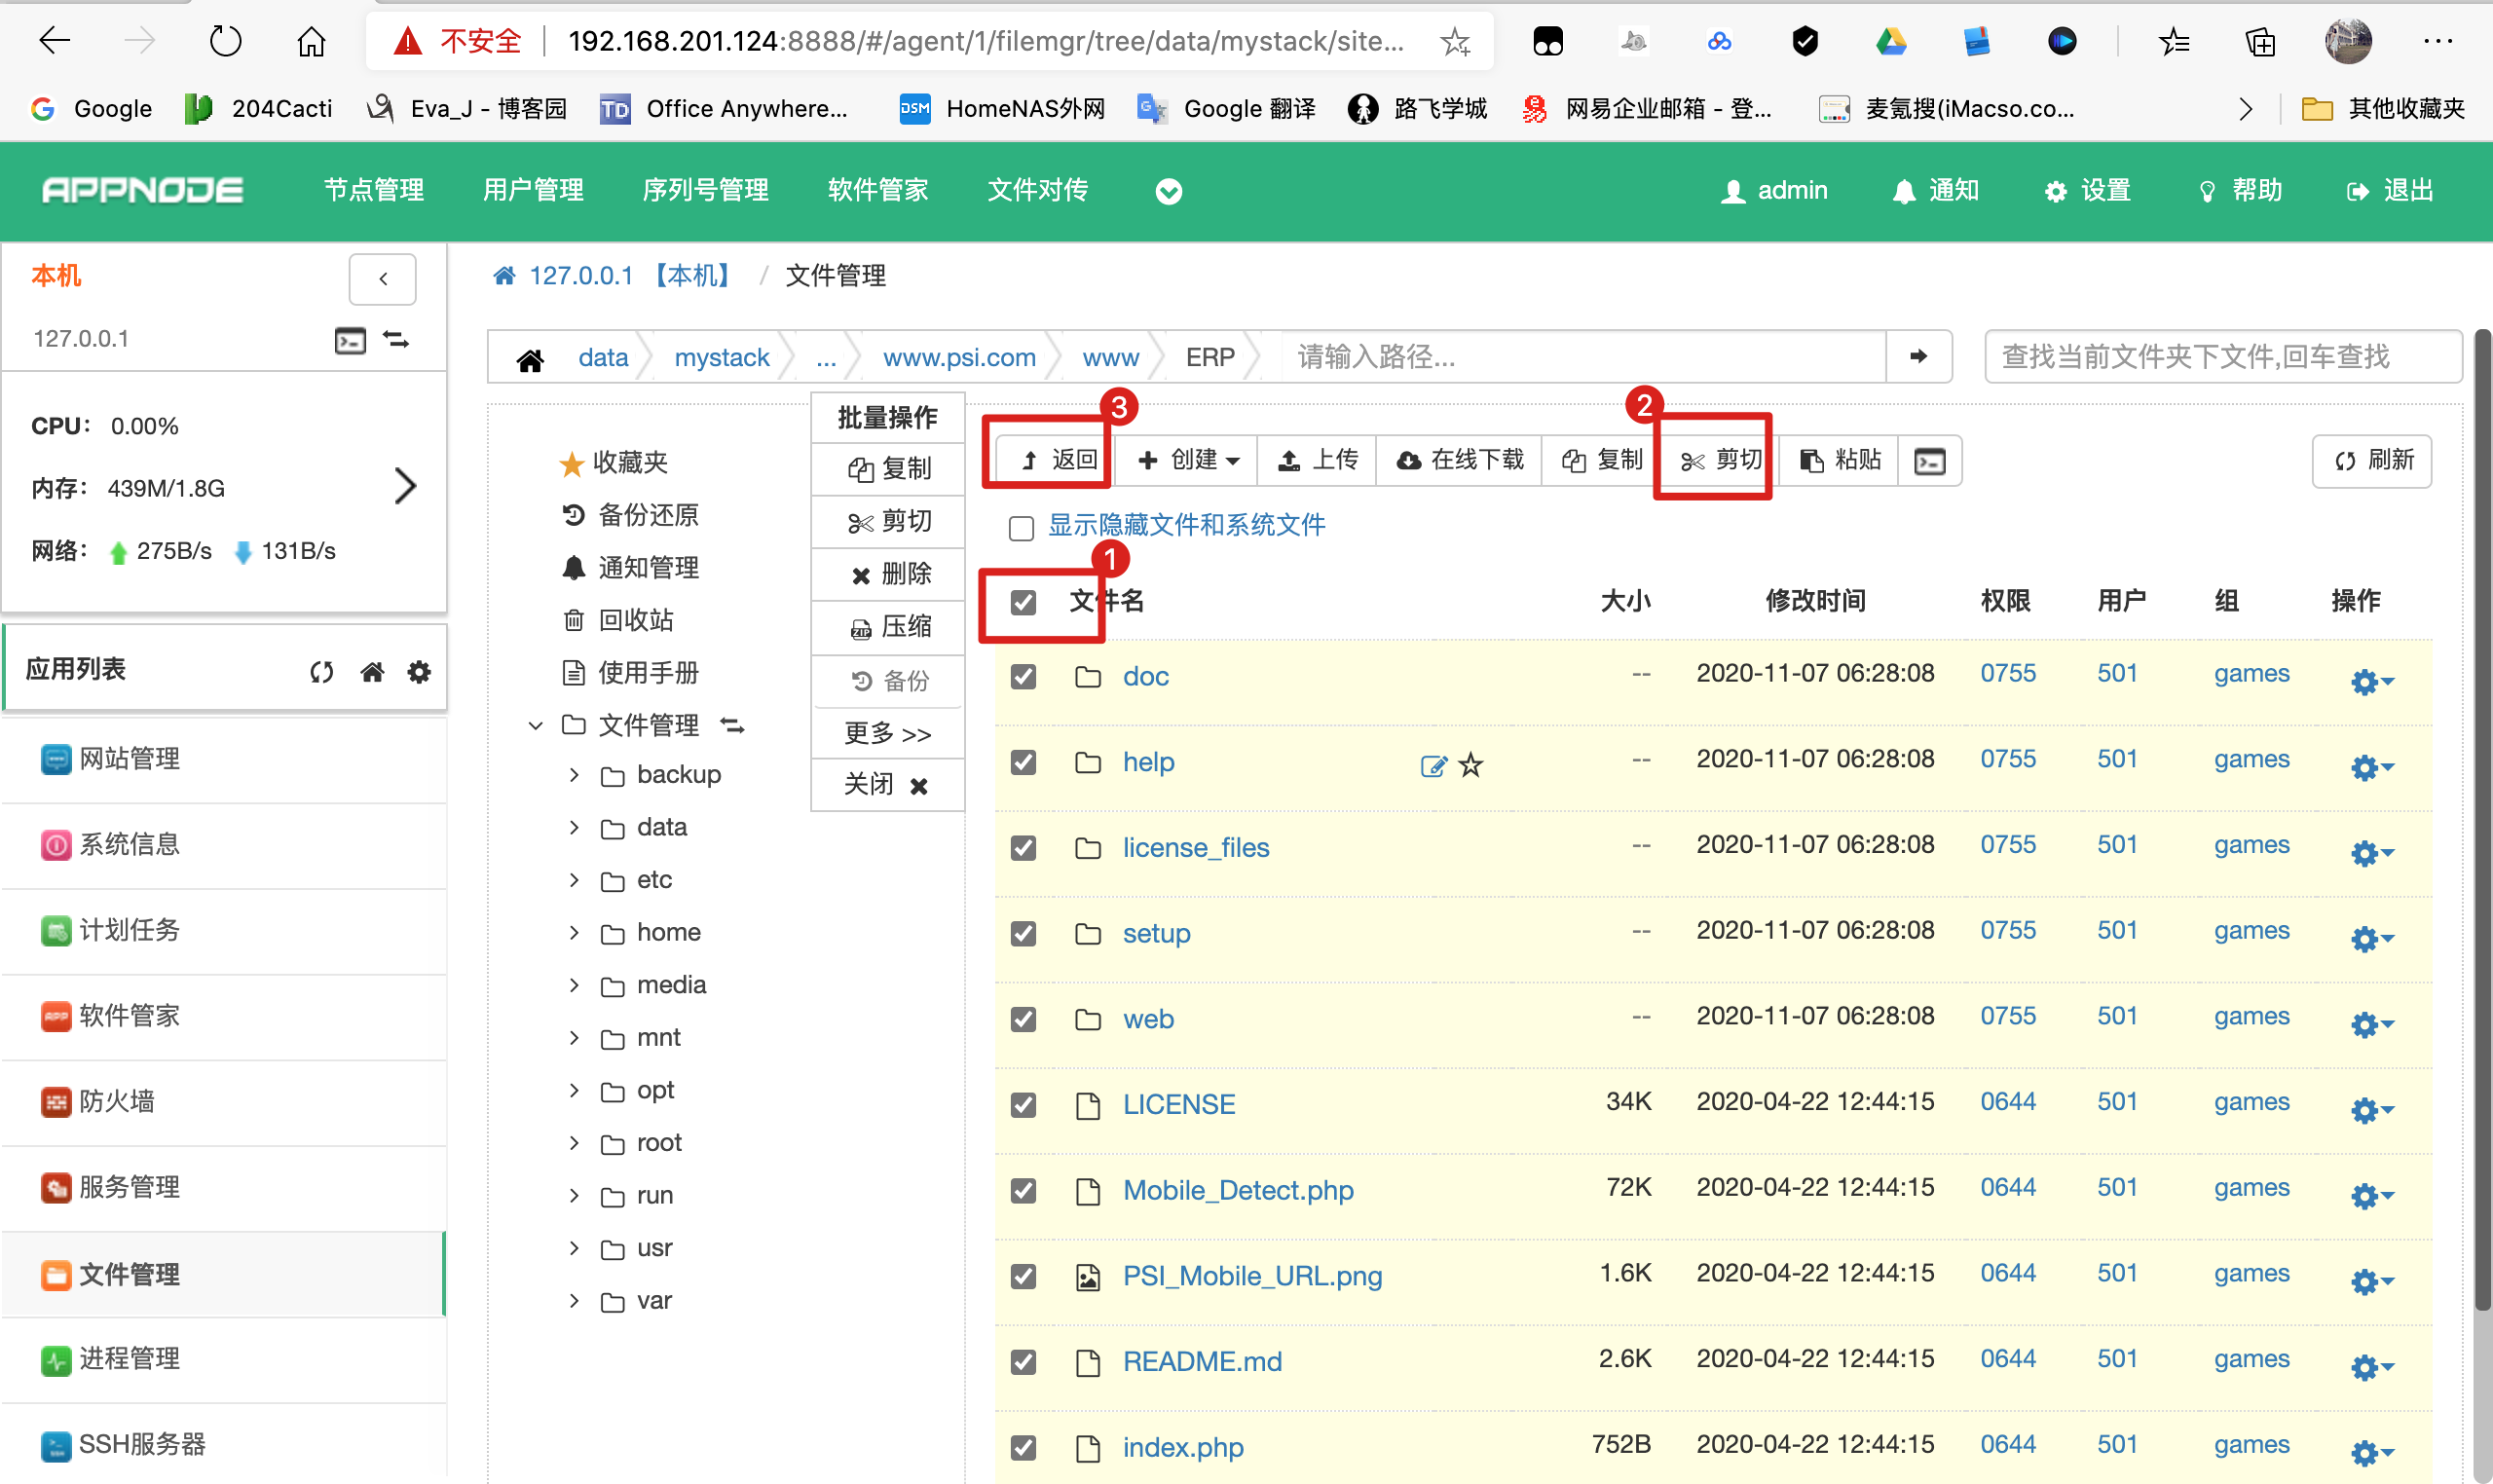Star the help folder as favorite
2493x1484 pixels.
pyautogui.click(x=1470, y=766)
